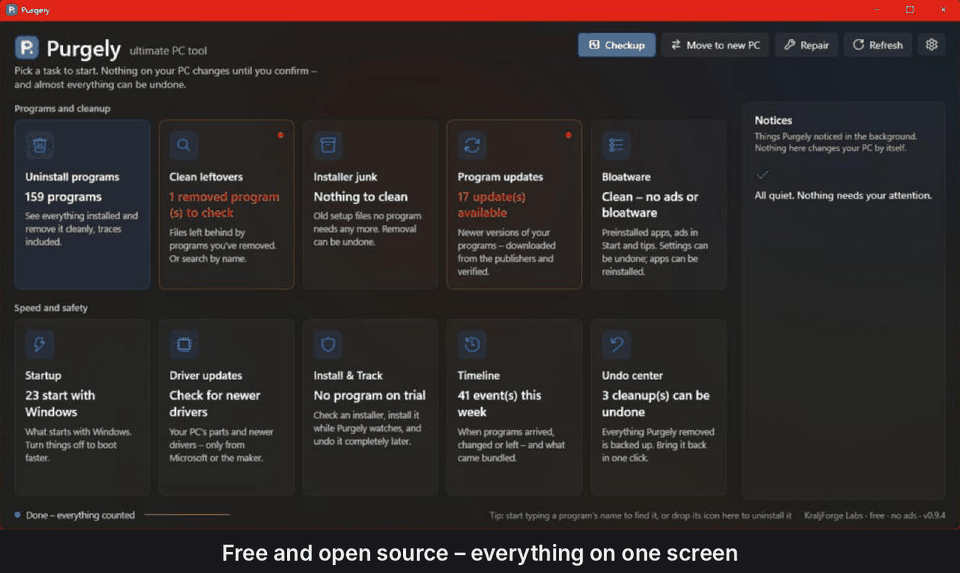Screen dimensions: 960x573
Task: Click the blue status dot beside Done
Action: pyautogui.click(x=18, y=515)
